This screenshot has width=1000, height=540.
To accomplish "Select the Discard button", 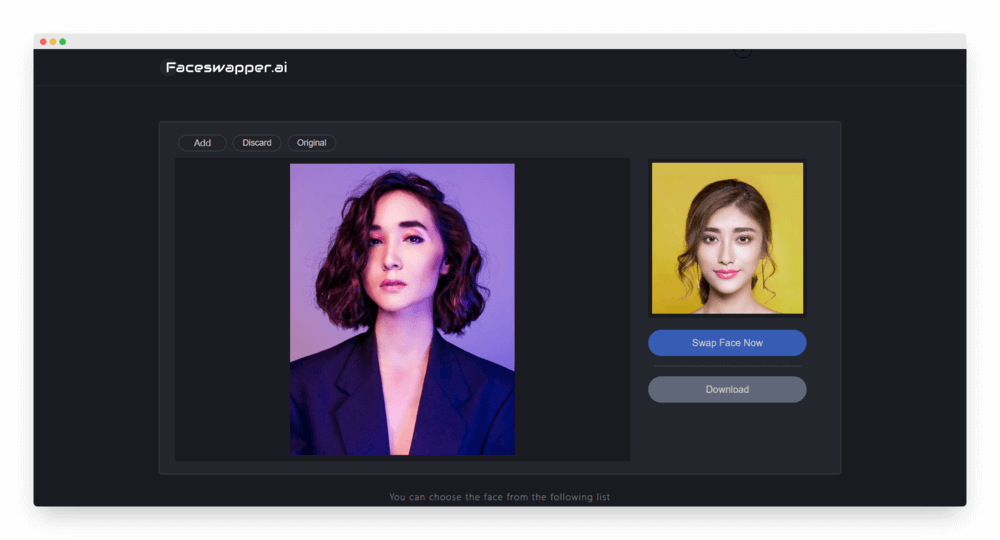I will (x=257, y=143).
